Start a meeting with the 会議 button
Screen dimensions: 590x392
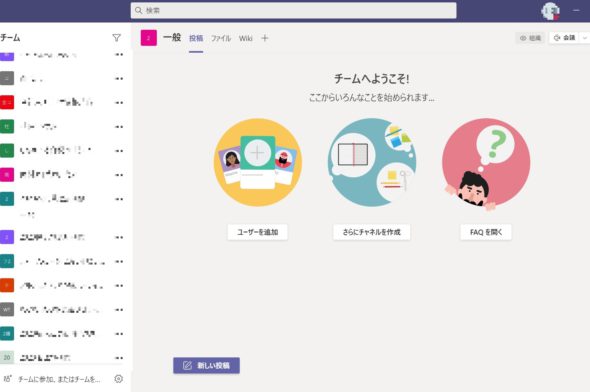tap(565, 38)
